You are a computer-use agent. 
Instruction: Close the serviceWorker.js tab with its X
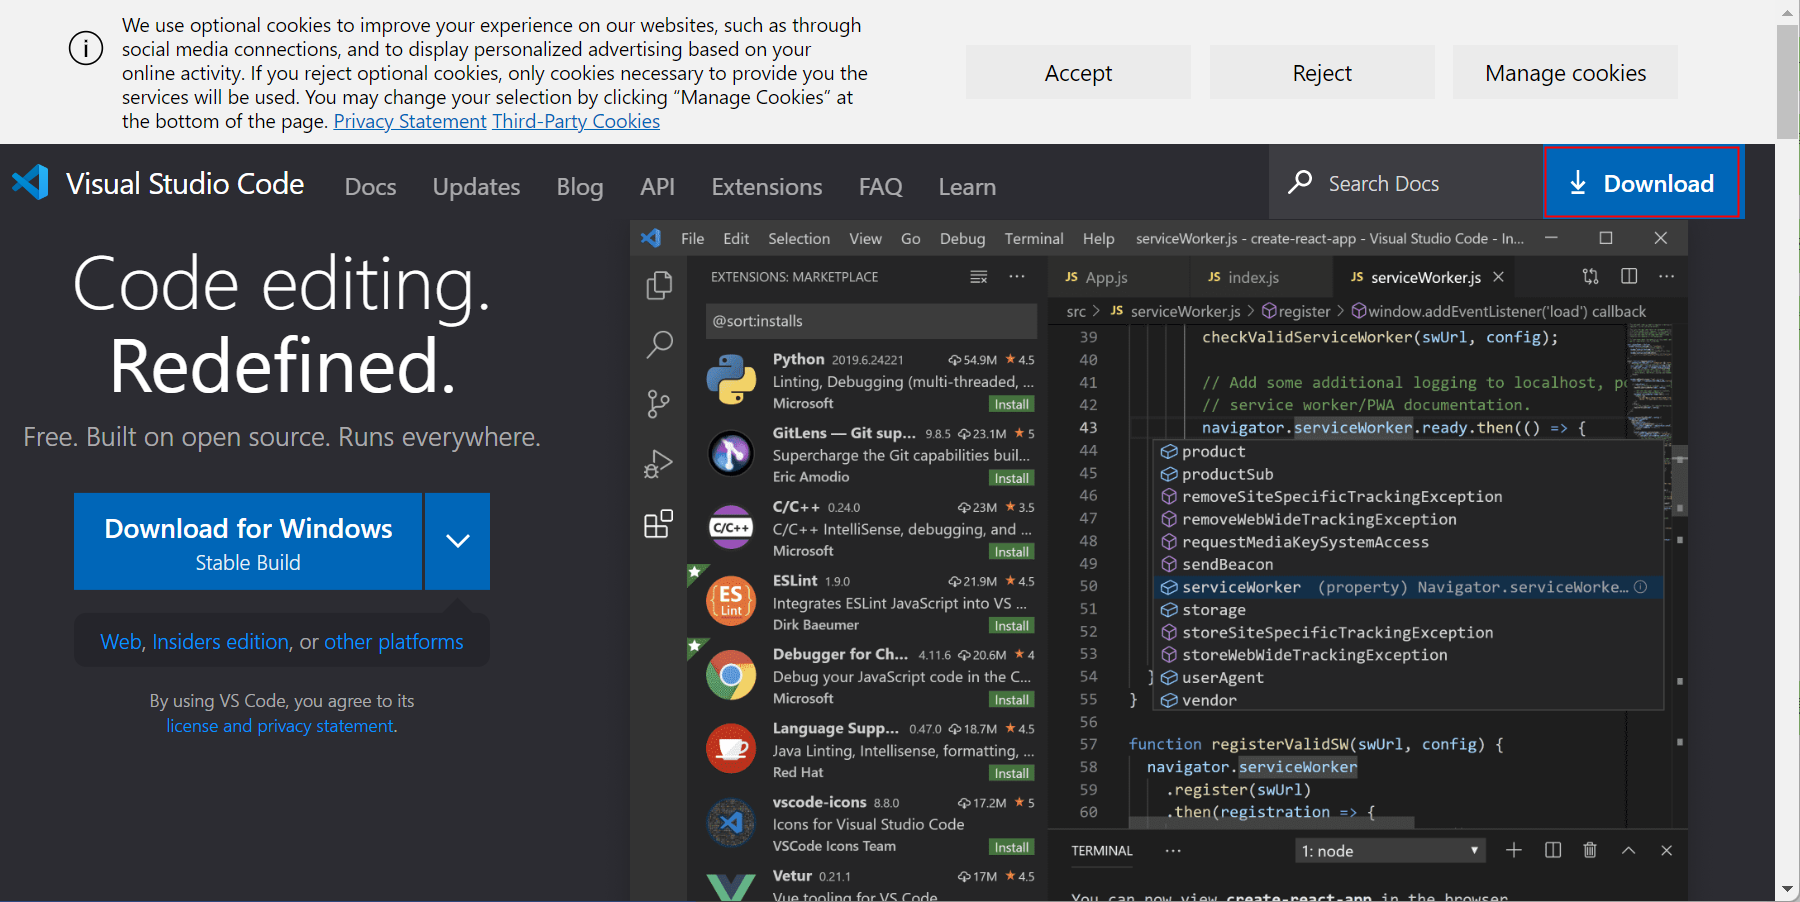click(1498, 277)
